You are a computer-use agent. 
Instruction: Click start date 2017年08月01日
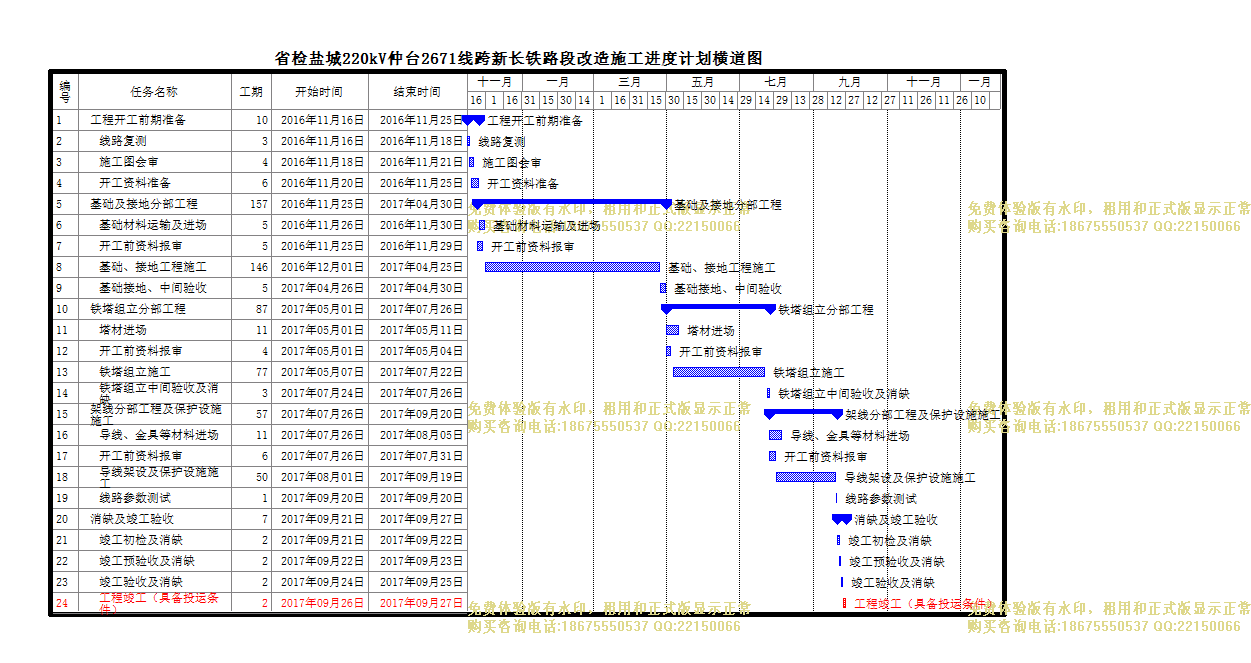point(322,477)
